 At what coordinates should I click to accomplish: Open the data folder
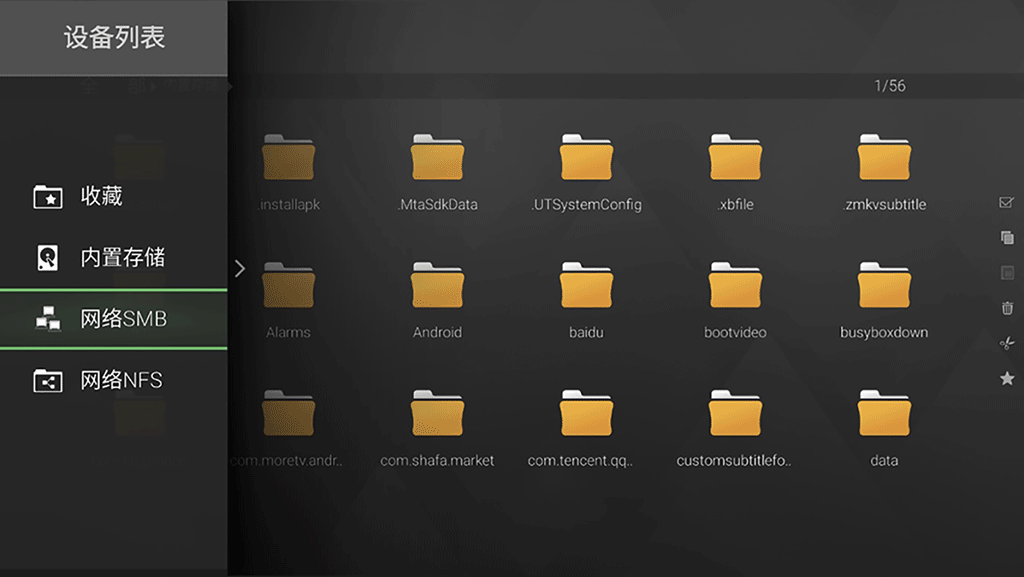pos(884,428)
